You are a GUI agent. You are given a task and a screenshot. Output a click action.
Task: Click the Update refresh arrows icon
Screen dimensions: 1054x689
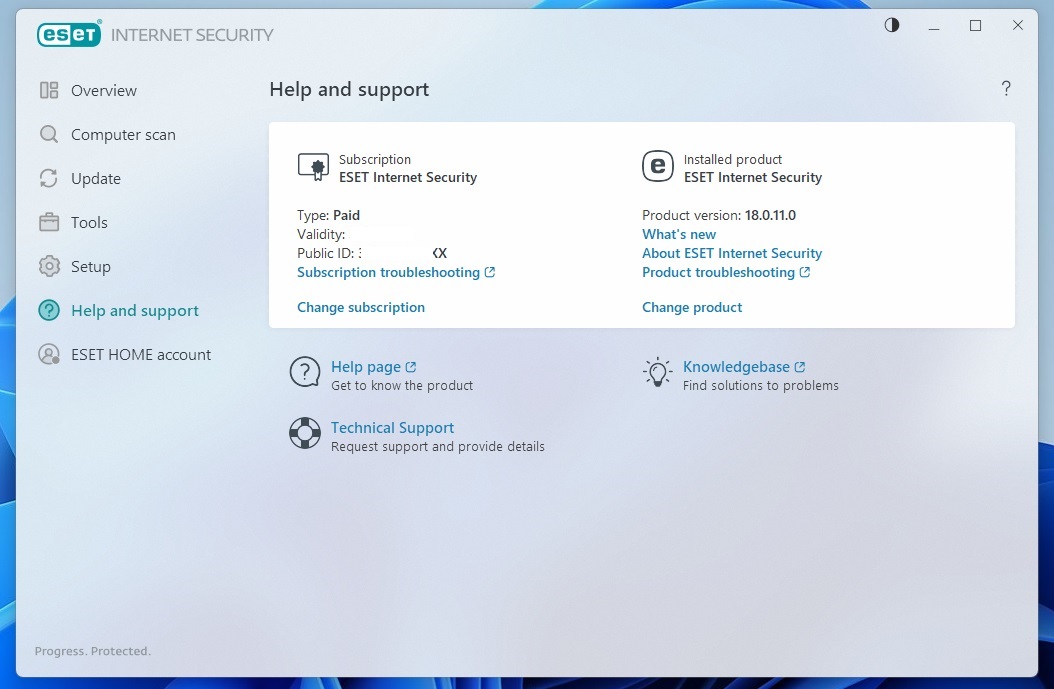tap(49, 178)
